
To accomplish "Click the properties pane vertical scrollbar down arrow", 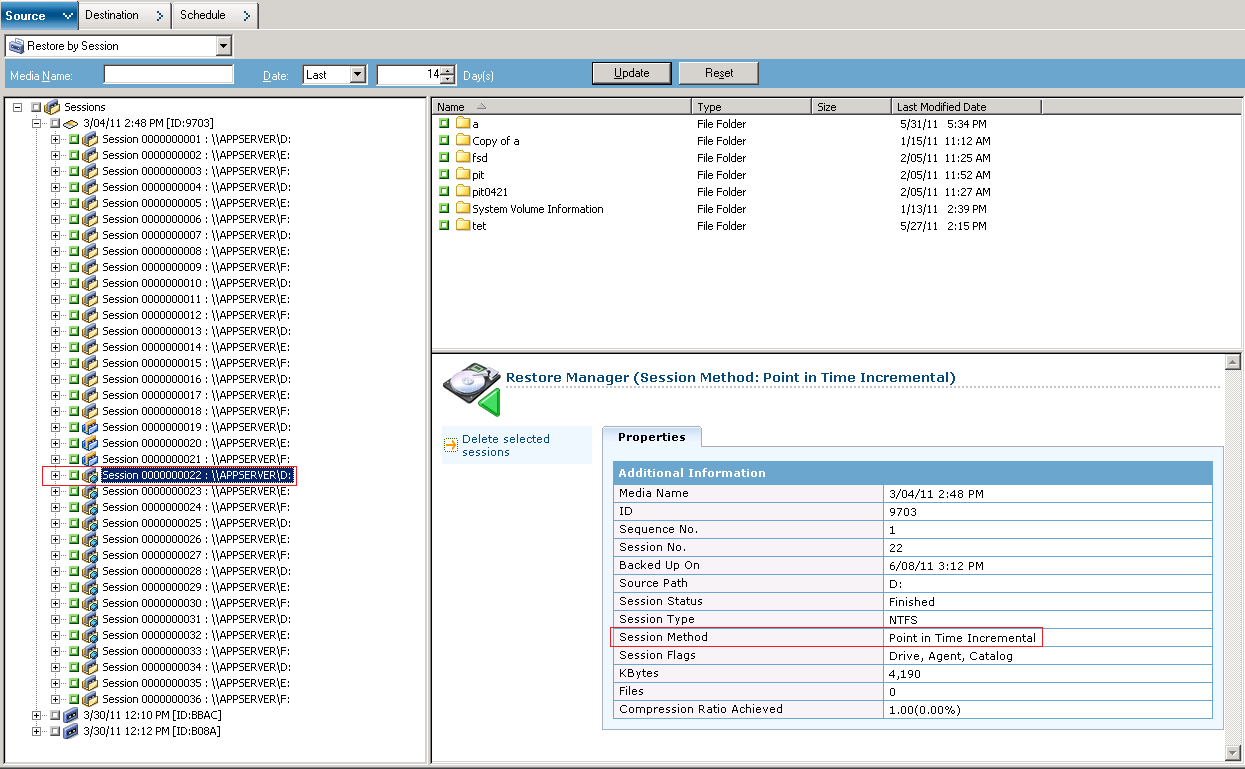I will (1233, 752).
